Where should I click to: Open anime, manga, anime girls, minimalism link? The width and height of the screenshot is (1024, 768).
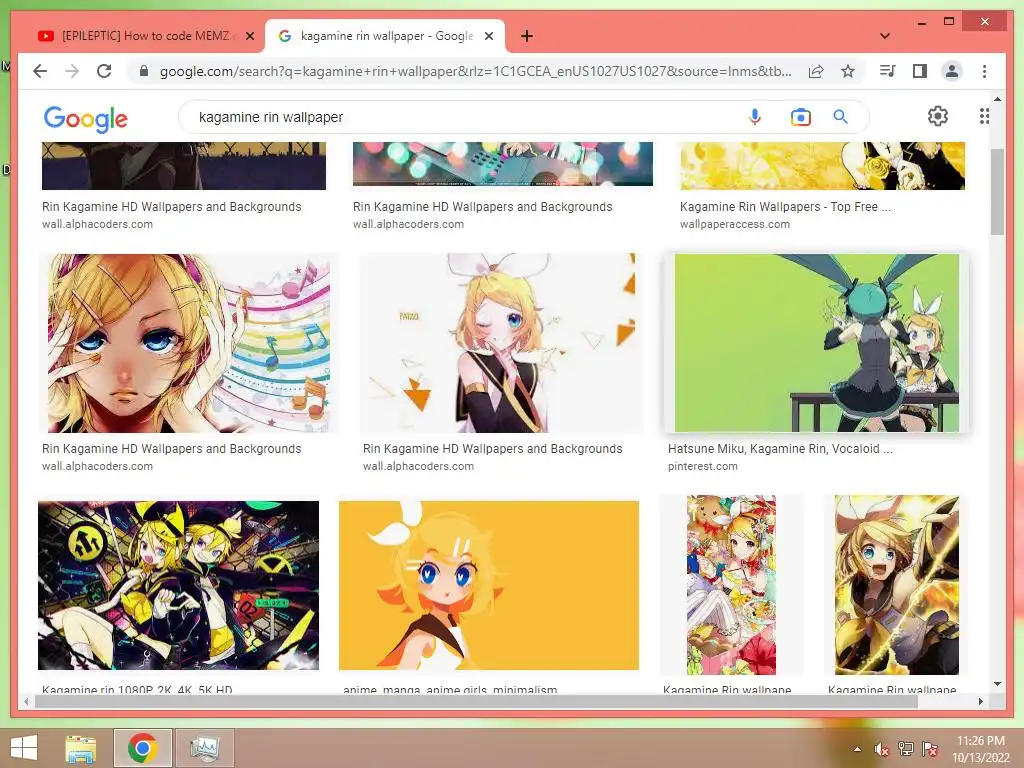450,689
